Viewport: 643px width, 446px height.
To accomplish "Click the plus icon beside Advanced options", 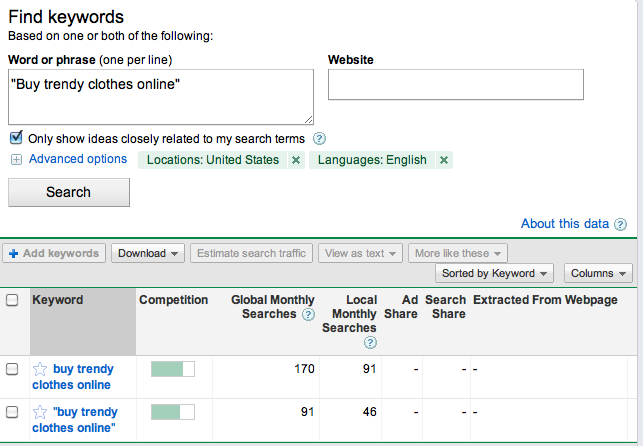I will pyautogui.click(x=16, y=159).
